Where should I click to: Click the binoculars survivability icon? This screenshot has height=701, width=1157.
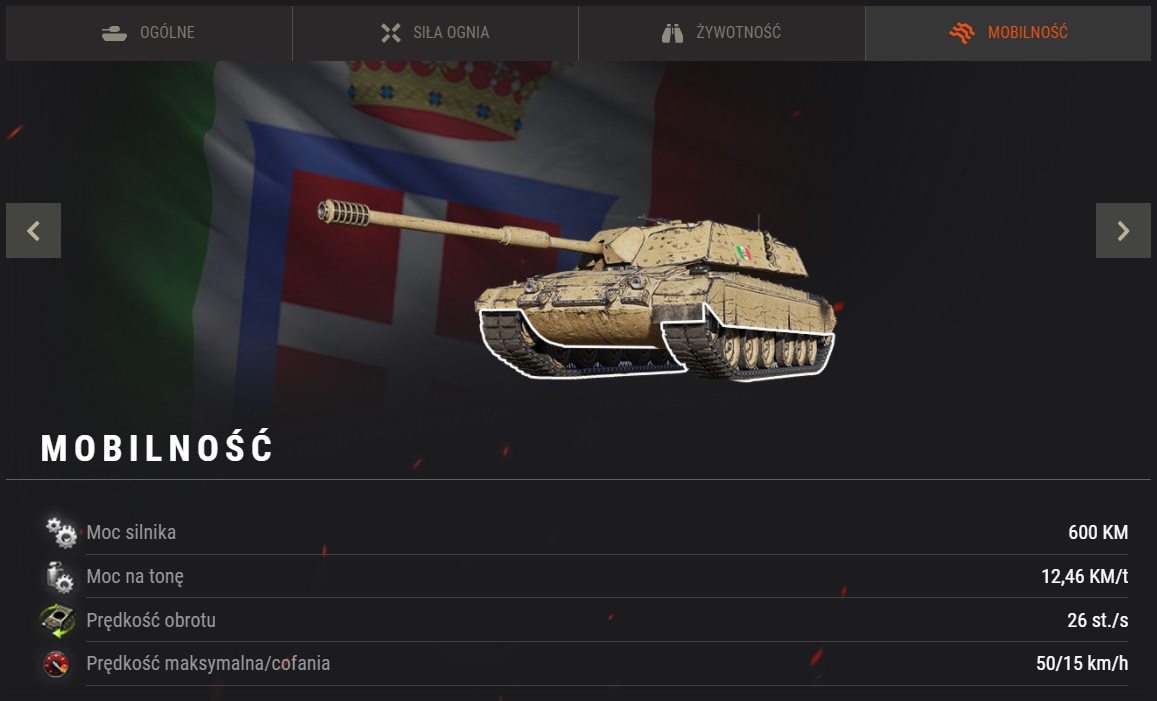672,33
